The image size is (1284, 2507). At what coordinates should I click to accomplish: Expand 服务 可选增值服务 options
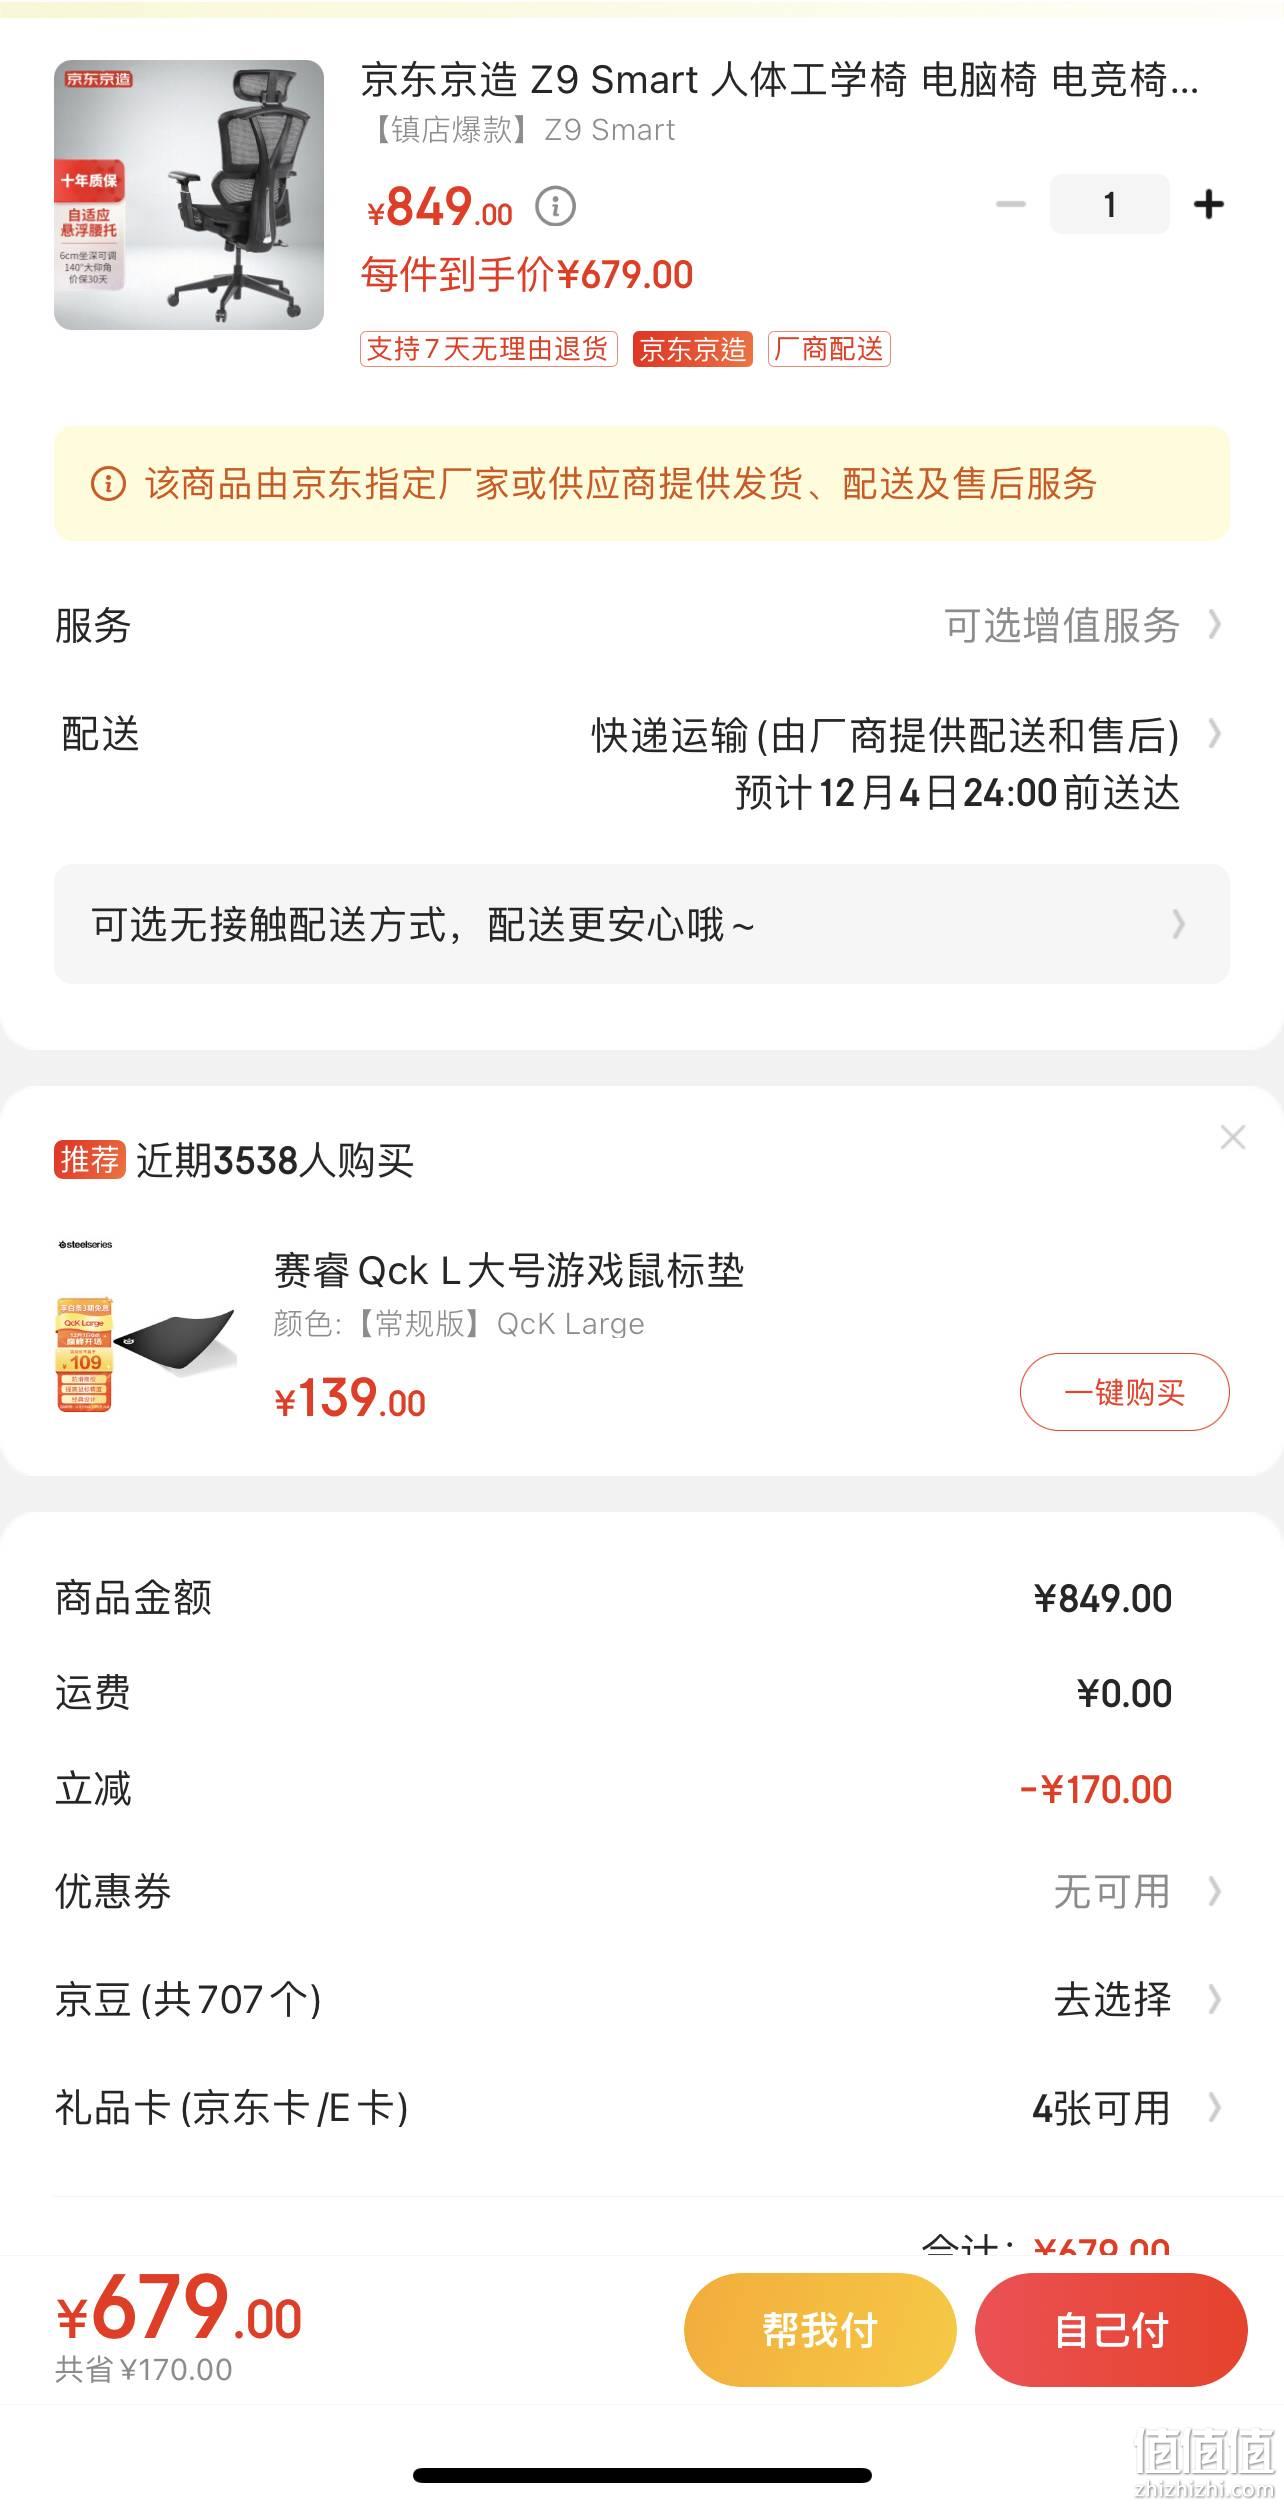[642, 625]
